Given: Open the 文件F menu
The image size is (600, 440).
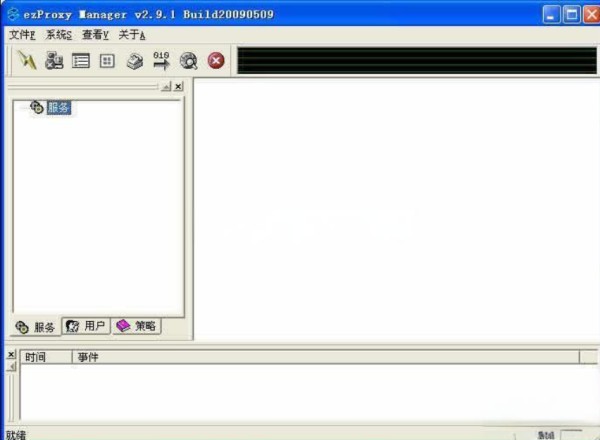Looking at the screenshot, I should click(22, 35).
